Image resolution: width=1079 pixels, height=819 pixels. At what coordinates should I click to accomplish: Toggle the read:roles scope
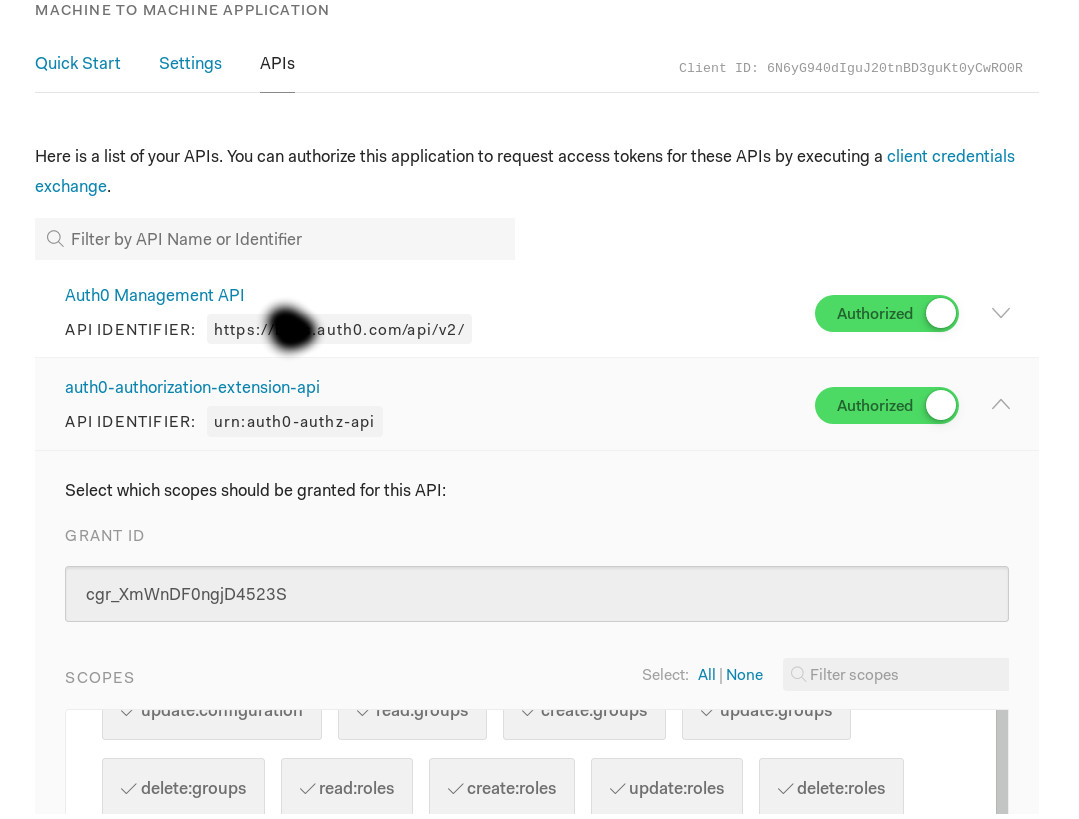point(347,788)
